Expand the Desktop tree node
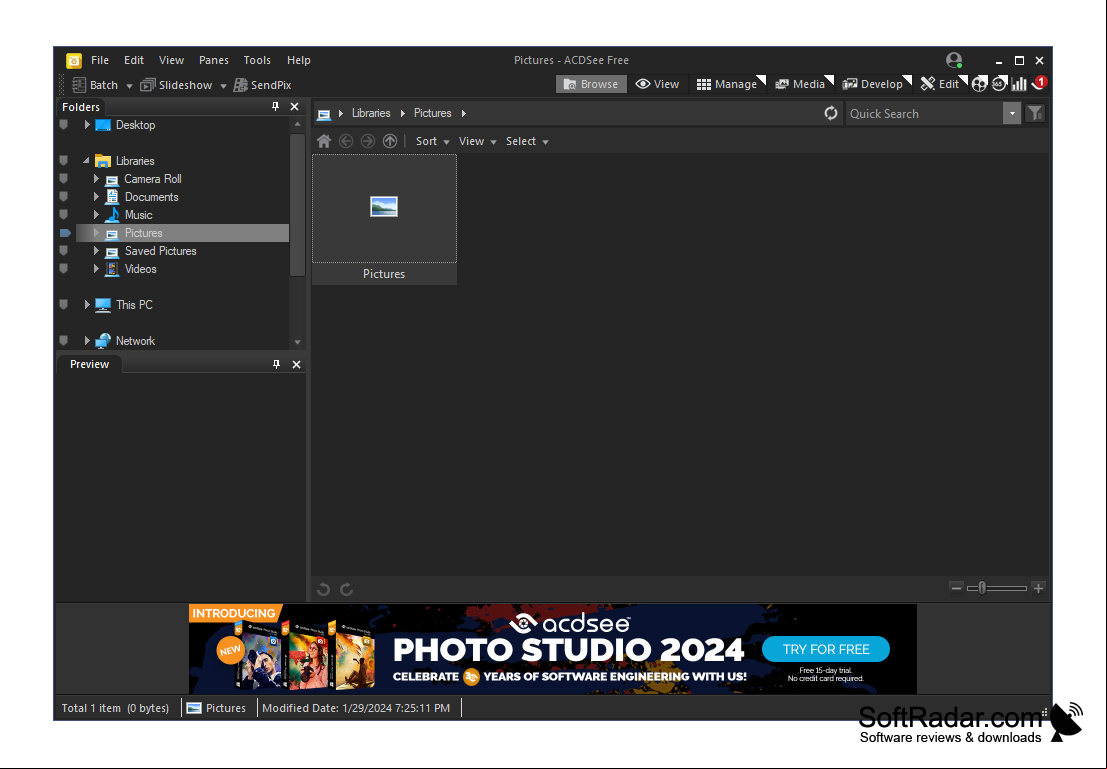Screen dimensions: 1107x769 [x=87, y=125]
